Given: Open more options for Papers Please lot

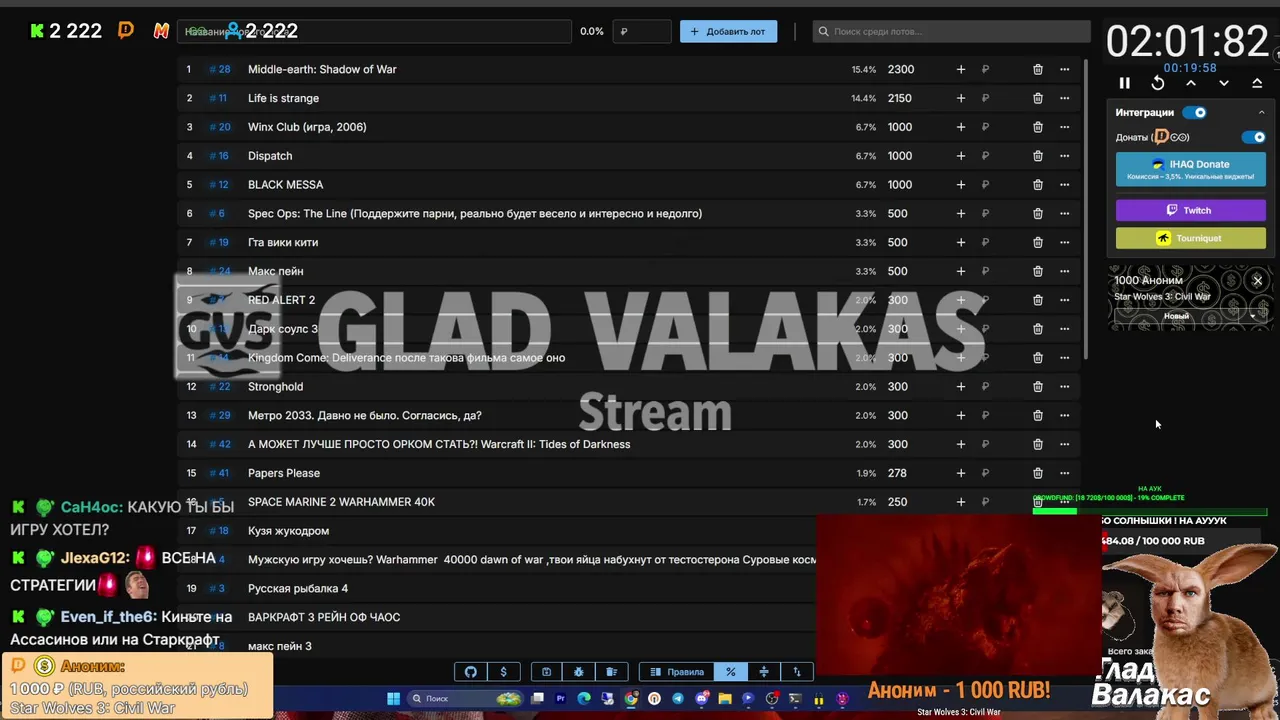Looking at the screenshot, I should 1064,473.
